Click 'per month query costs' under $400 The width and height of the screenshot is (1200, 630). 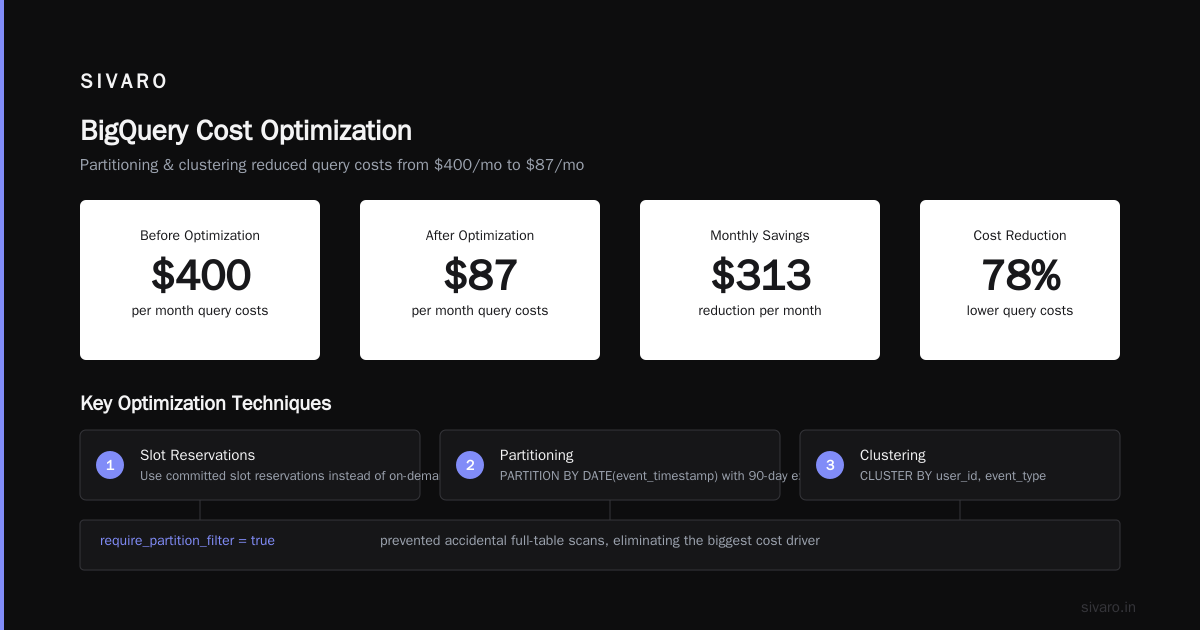(x=200, y=311)
